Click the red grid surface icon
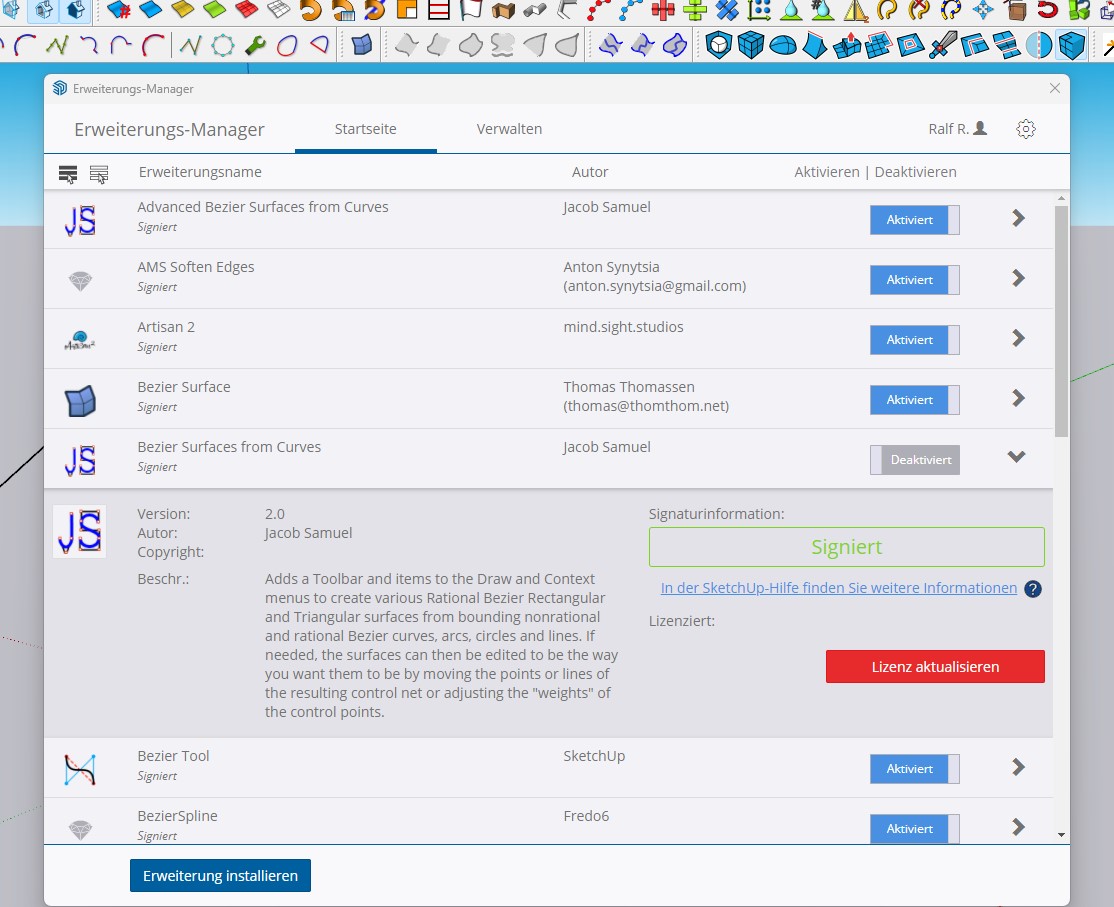The image size is (1114, 907). (x=247, y=11)
